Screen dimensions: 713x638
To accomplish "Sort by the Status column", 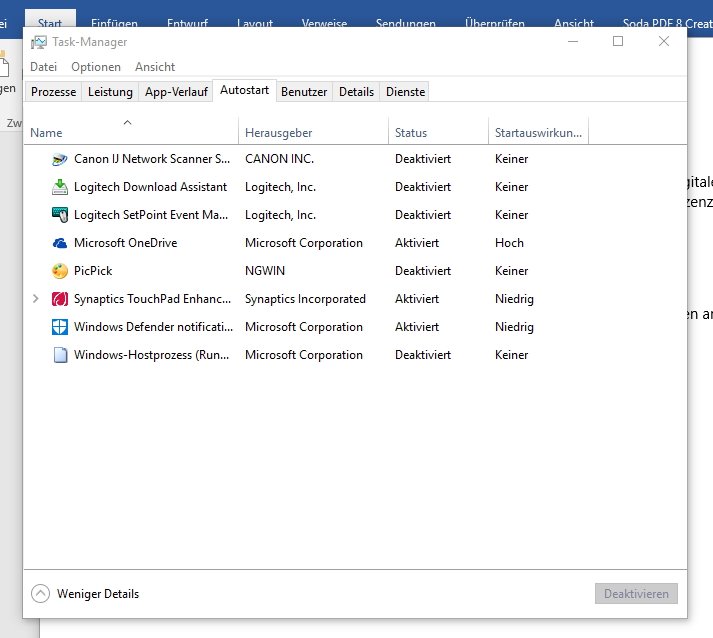I will (438, 132).
